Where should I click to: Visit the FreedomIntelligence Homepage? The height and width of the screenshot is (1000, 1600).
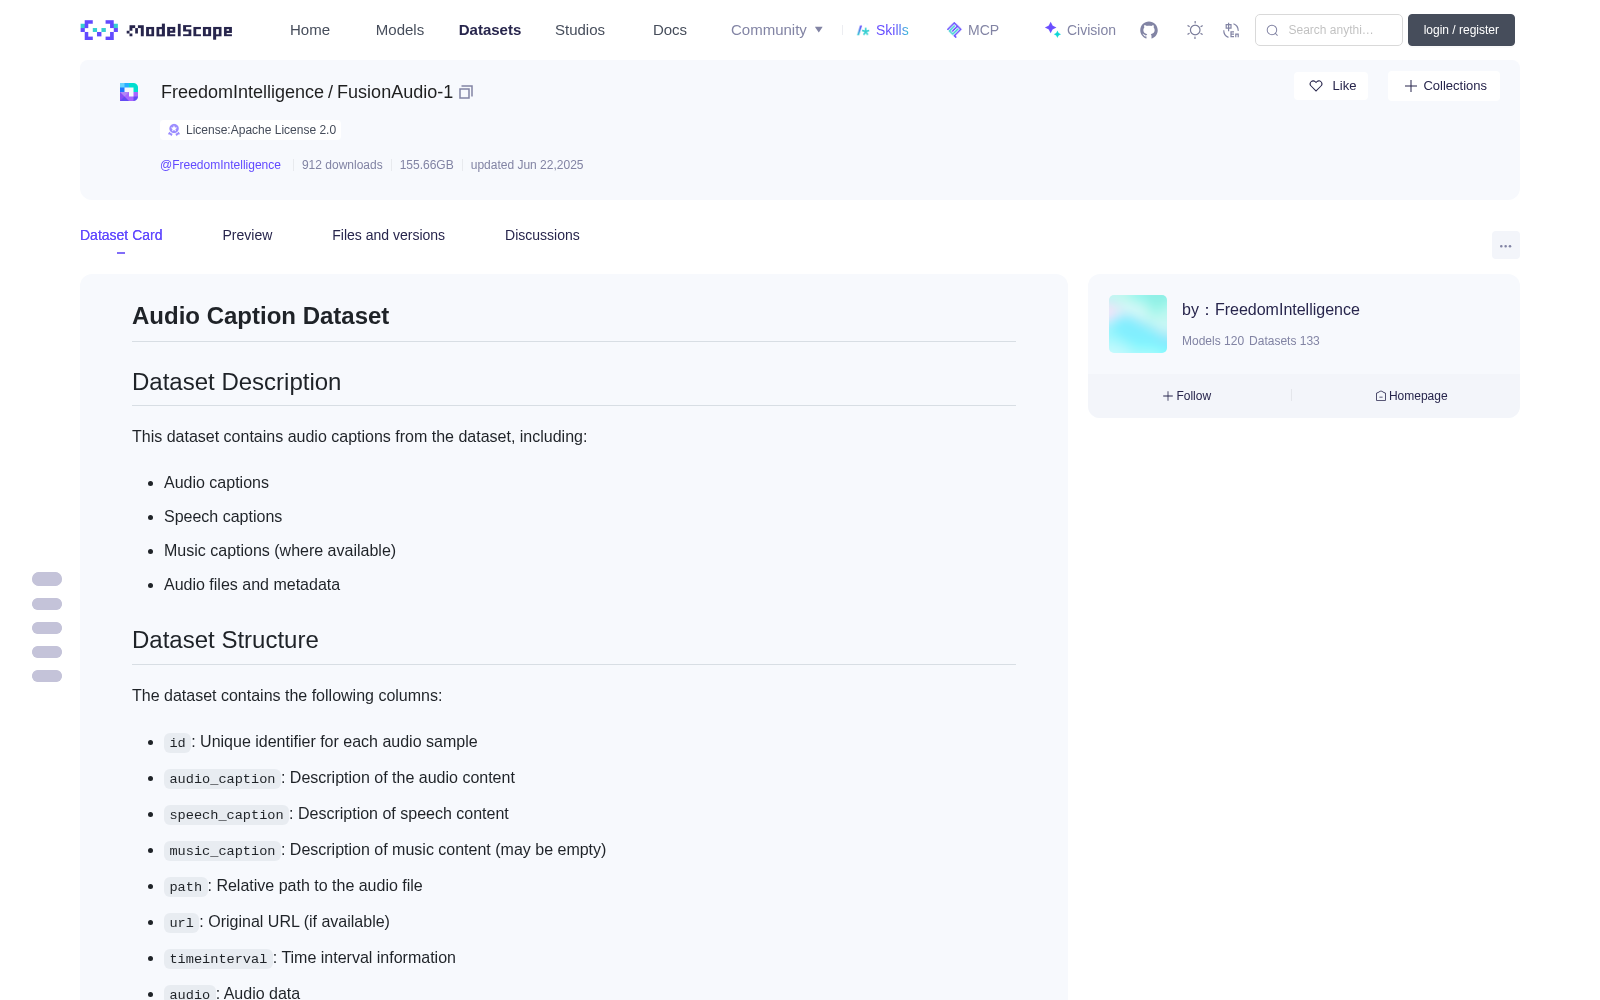point(1411,396)
